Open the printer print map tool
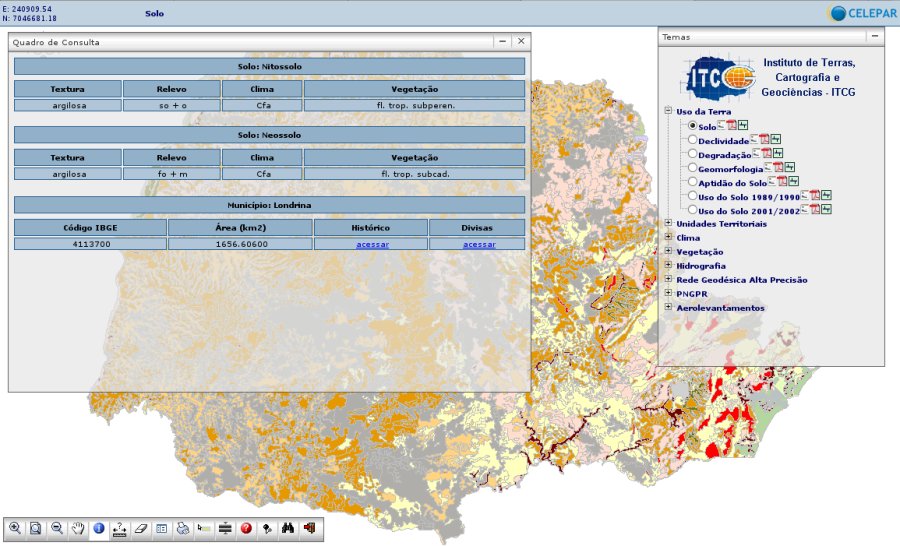Viewport: 900px width, 546px height. point(183,528)
